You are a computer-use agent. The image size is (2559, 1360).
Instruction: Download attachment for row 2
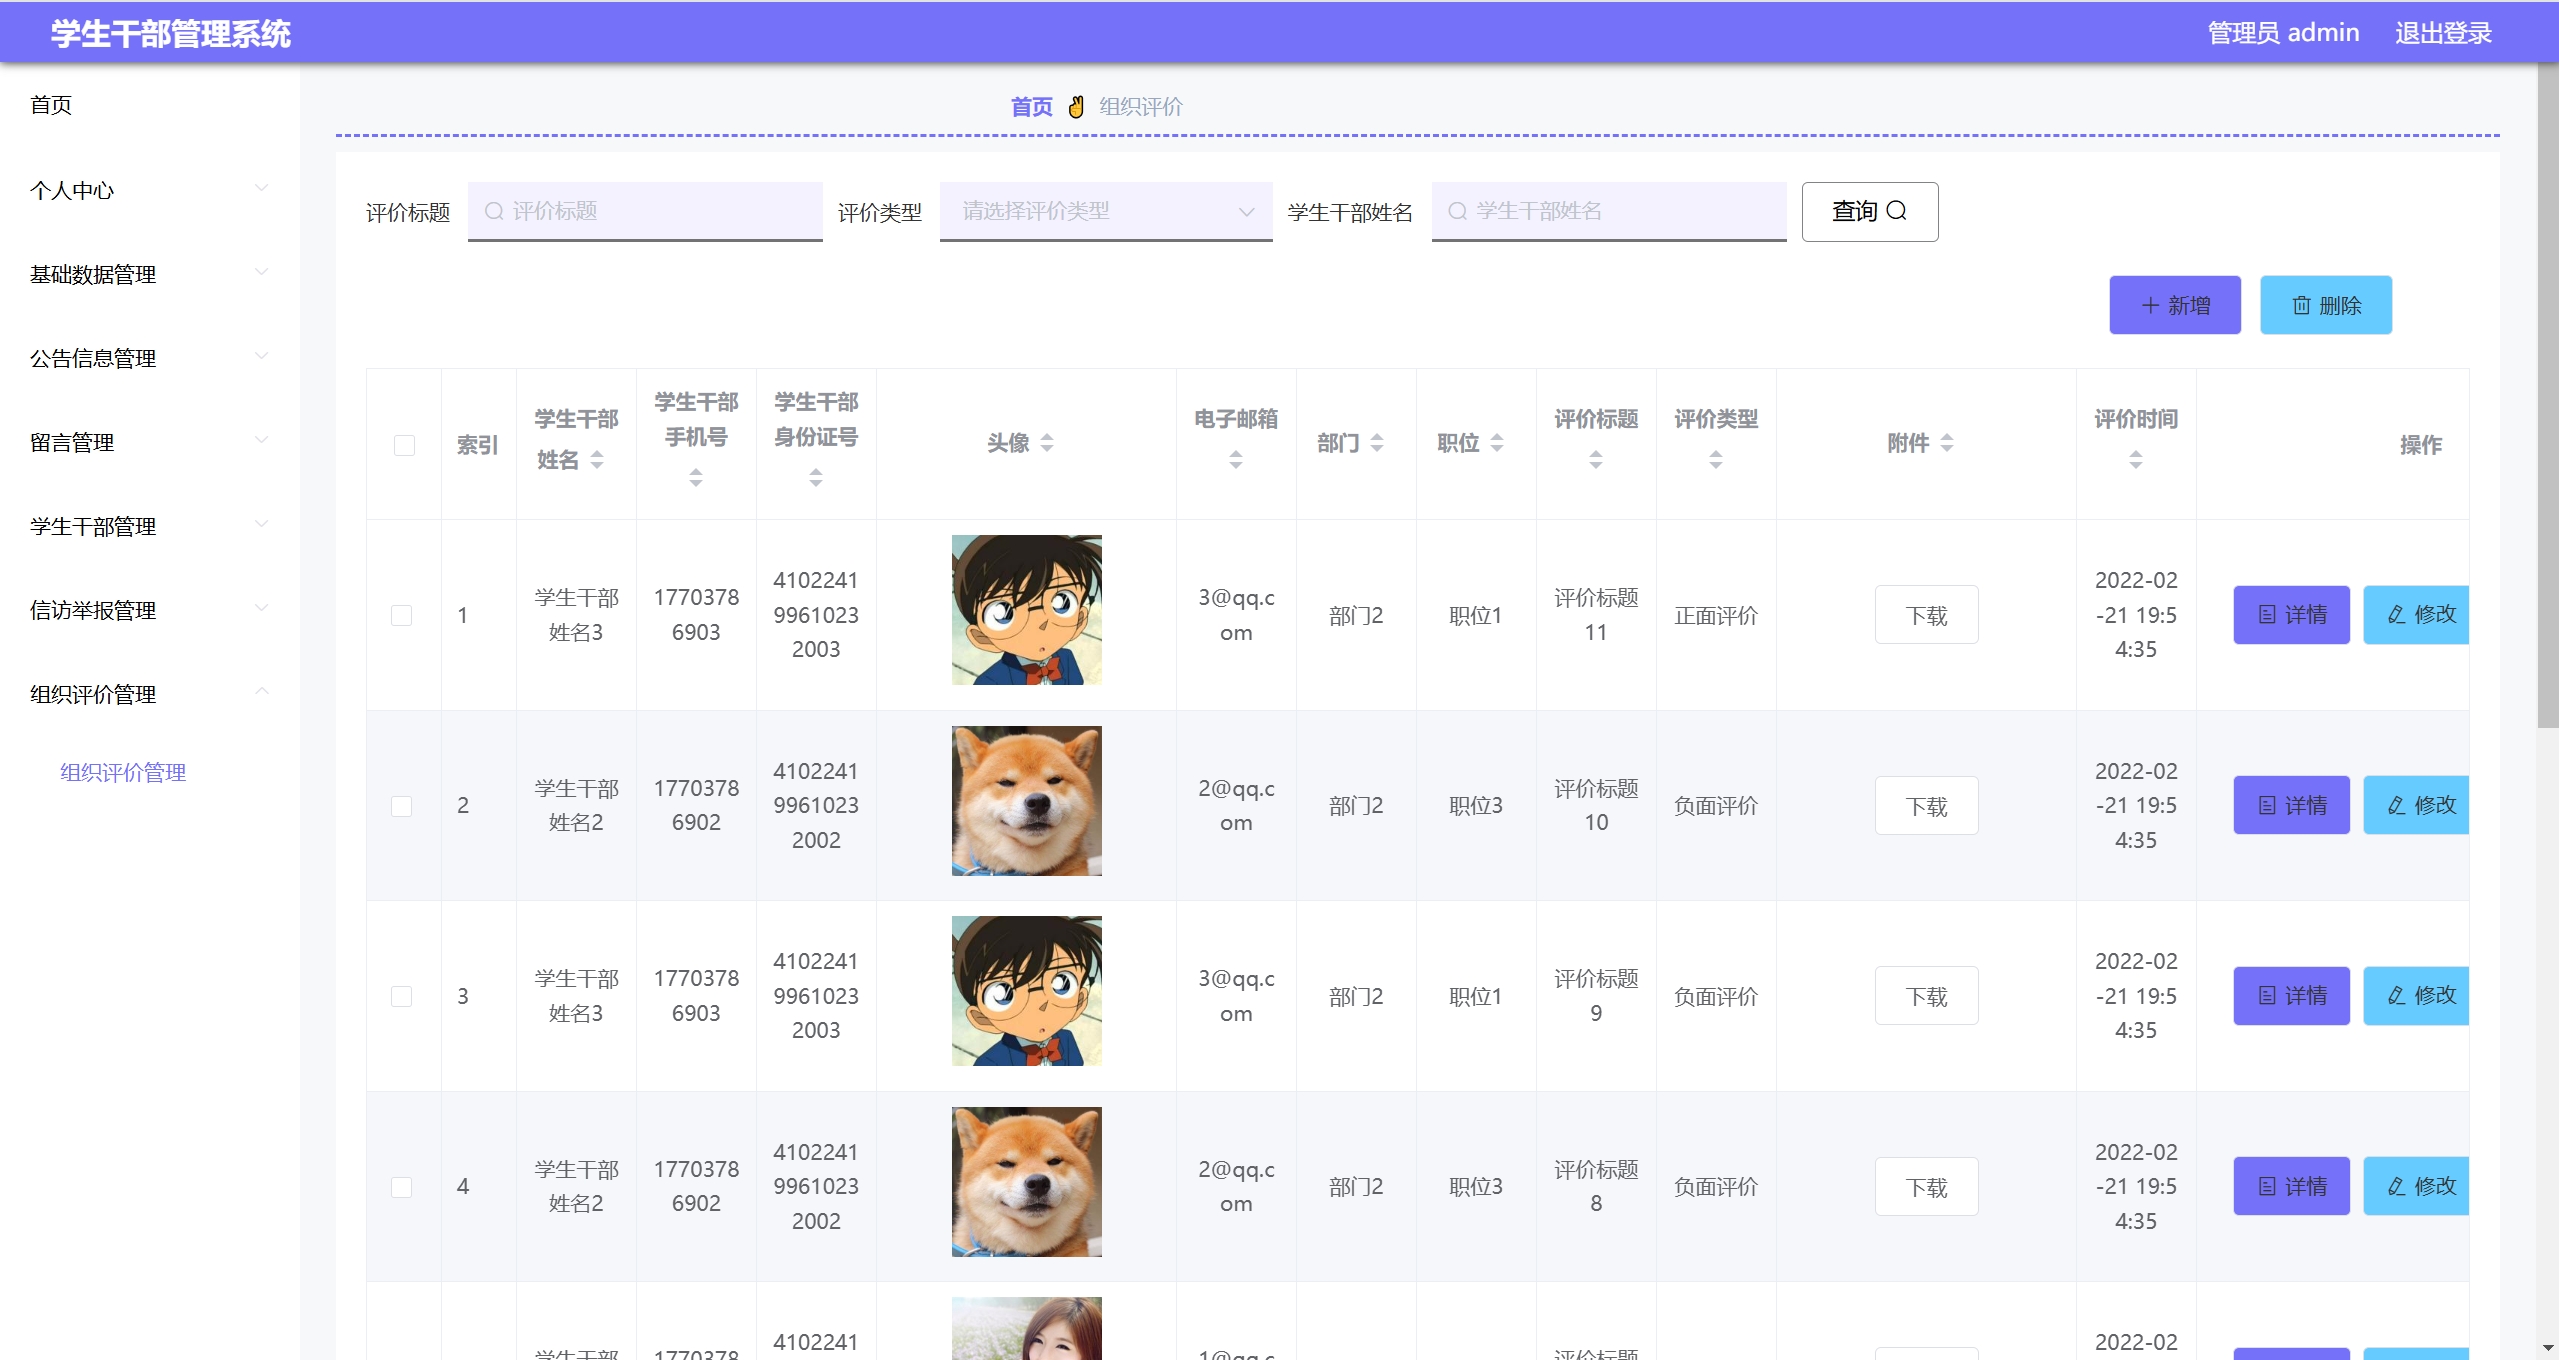pos(1926,806)
